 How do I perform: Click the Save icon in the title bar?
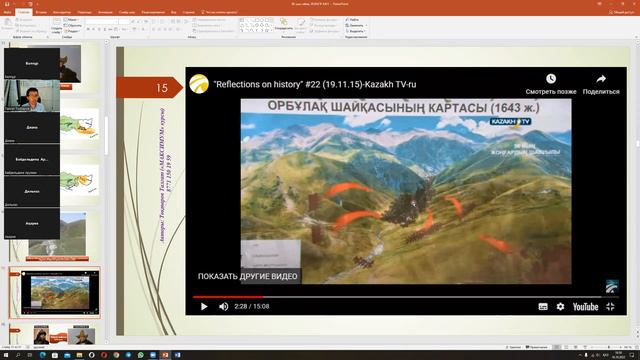[7, 4]
